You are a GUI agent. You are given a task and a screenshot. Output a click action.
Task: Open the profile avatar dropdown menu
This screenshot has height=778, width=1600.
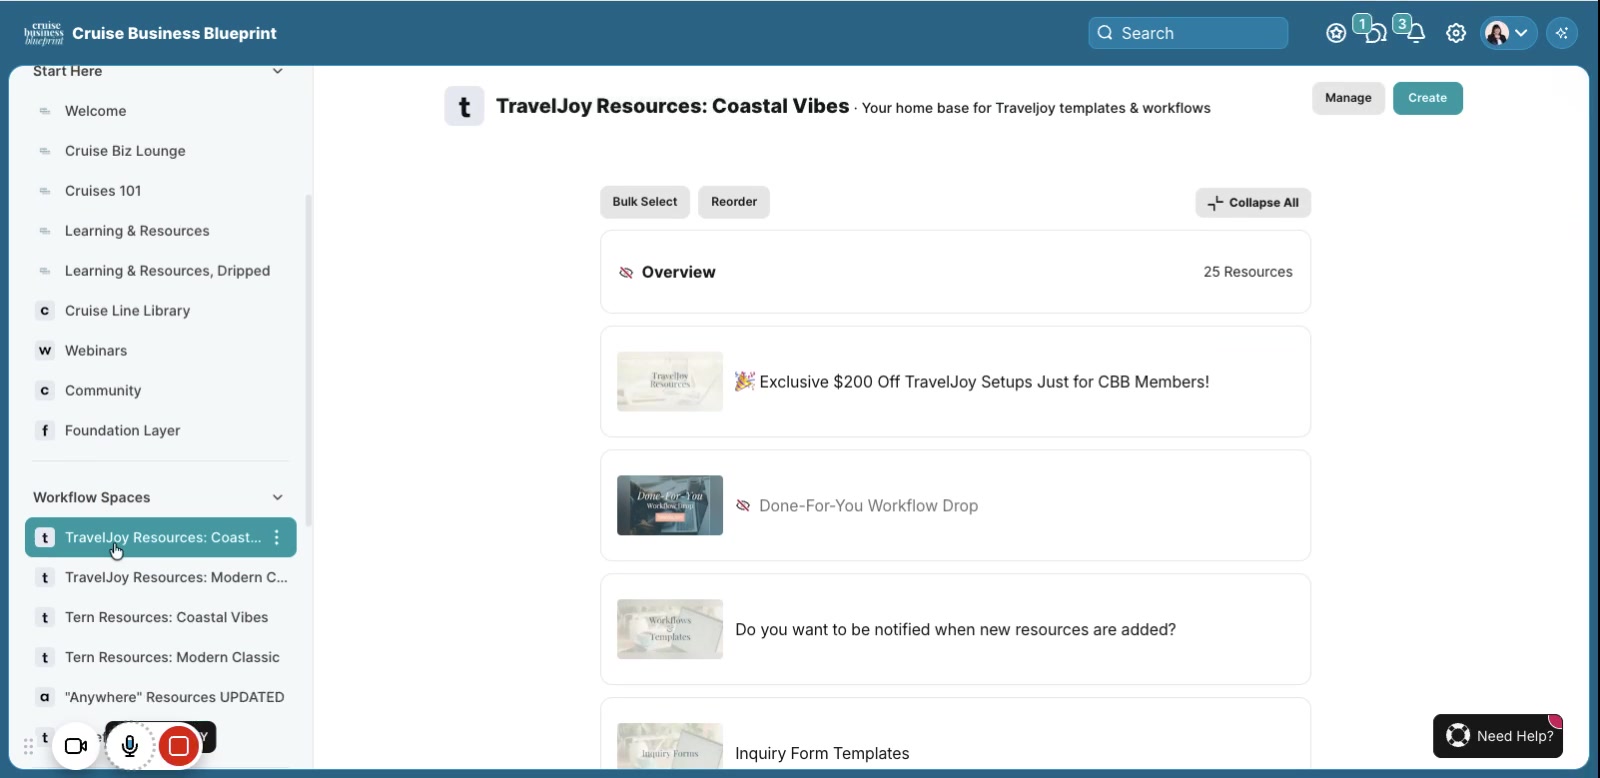coord(1508,33)
